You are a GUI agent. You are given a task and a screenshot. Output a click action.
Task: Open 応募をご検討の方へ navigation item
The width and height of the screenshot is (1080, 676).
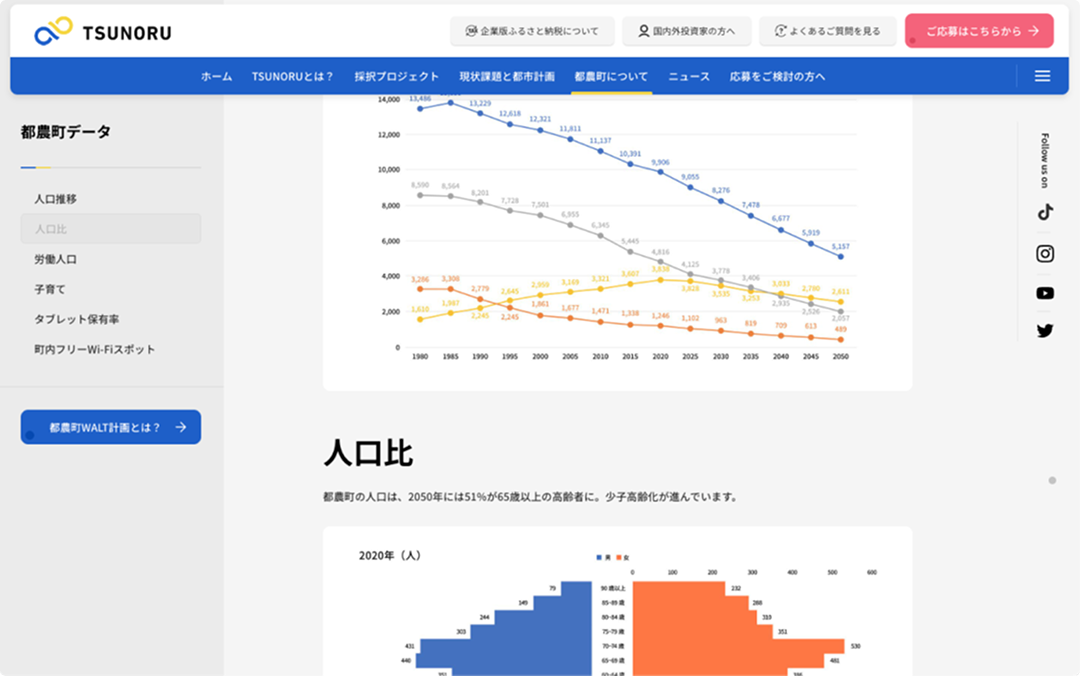click(x=778, y=76)
